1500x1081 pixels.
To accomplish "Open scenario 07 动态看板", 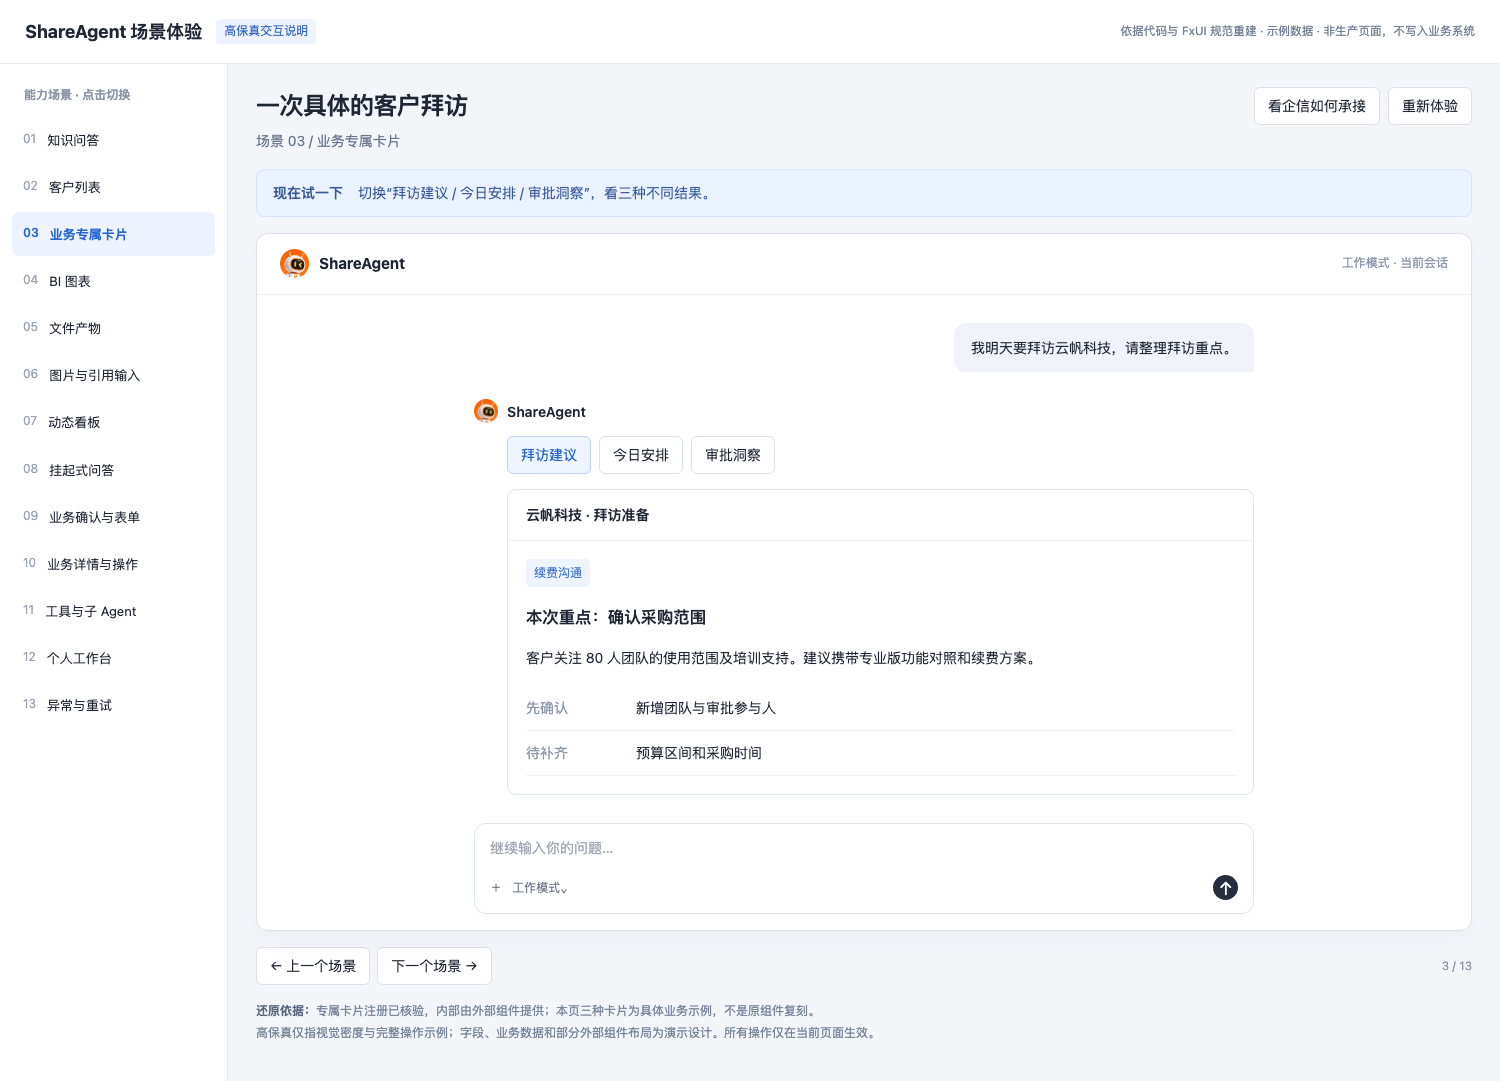I will [113, 422].
